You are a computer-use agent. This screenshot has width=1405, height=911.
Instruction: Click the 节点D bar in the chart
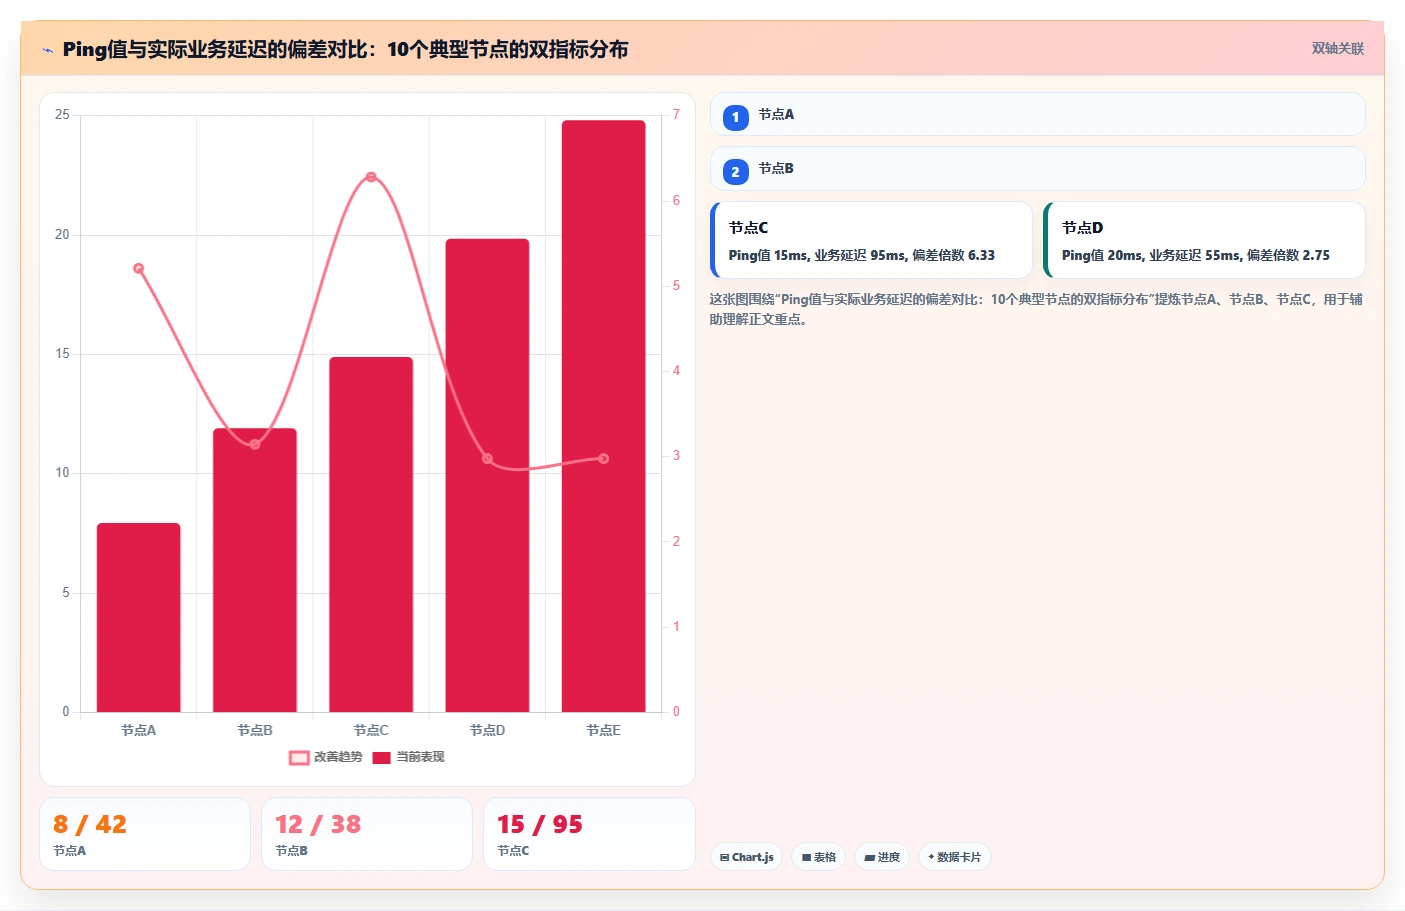click(x=487, y=475)
